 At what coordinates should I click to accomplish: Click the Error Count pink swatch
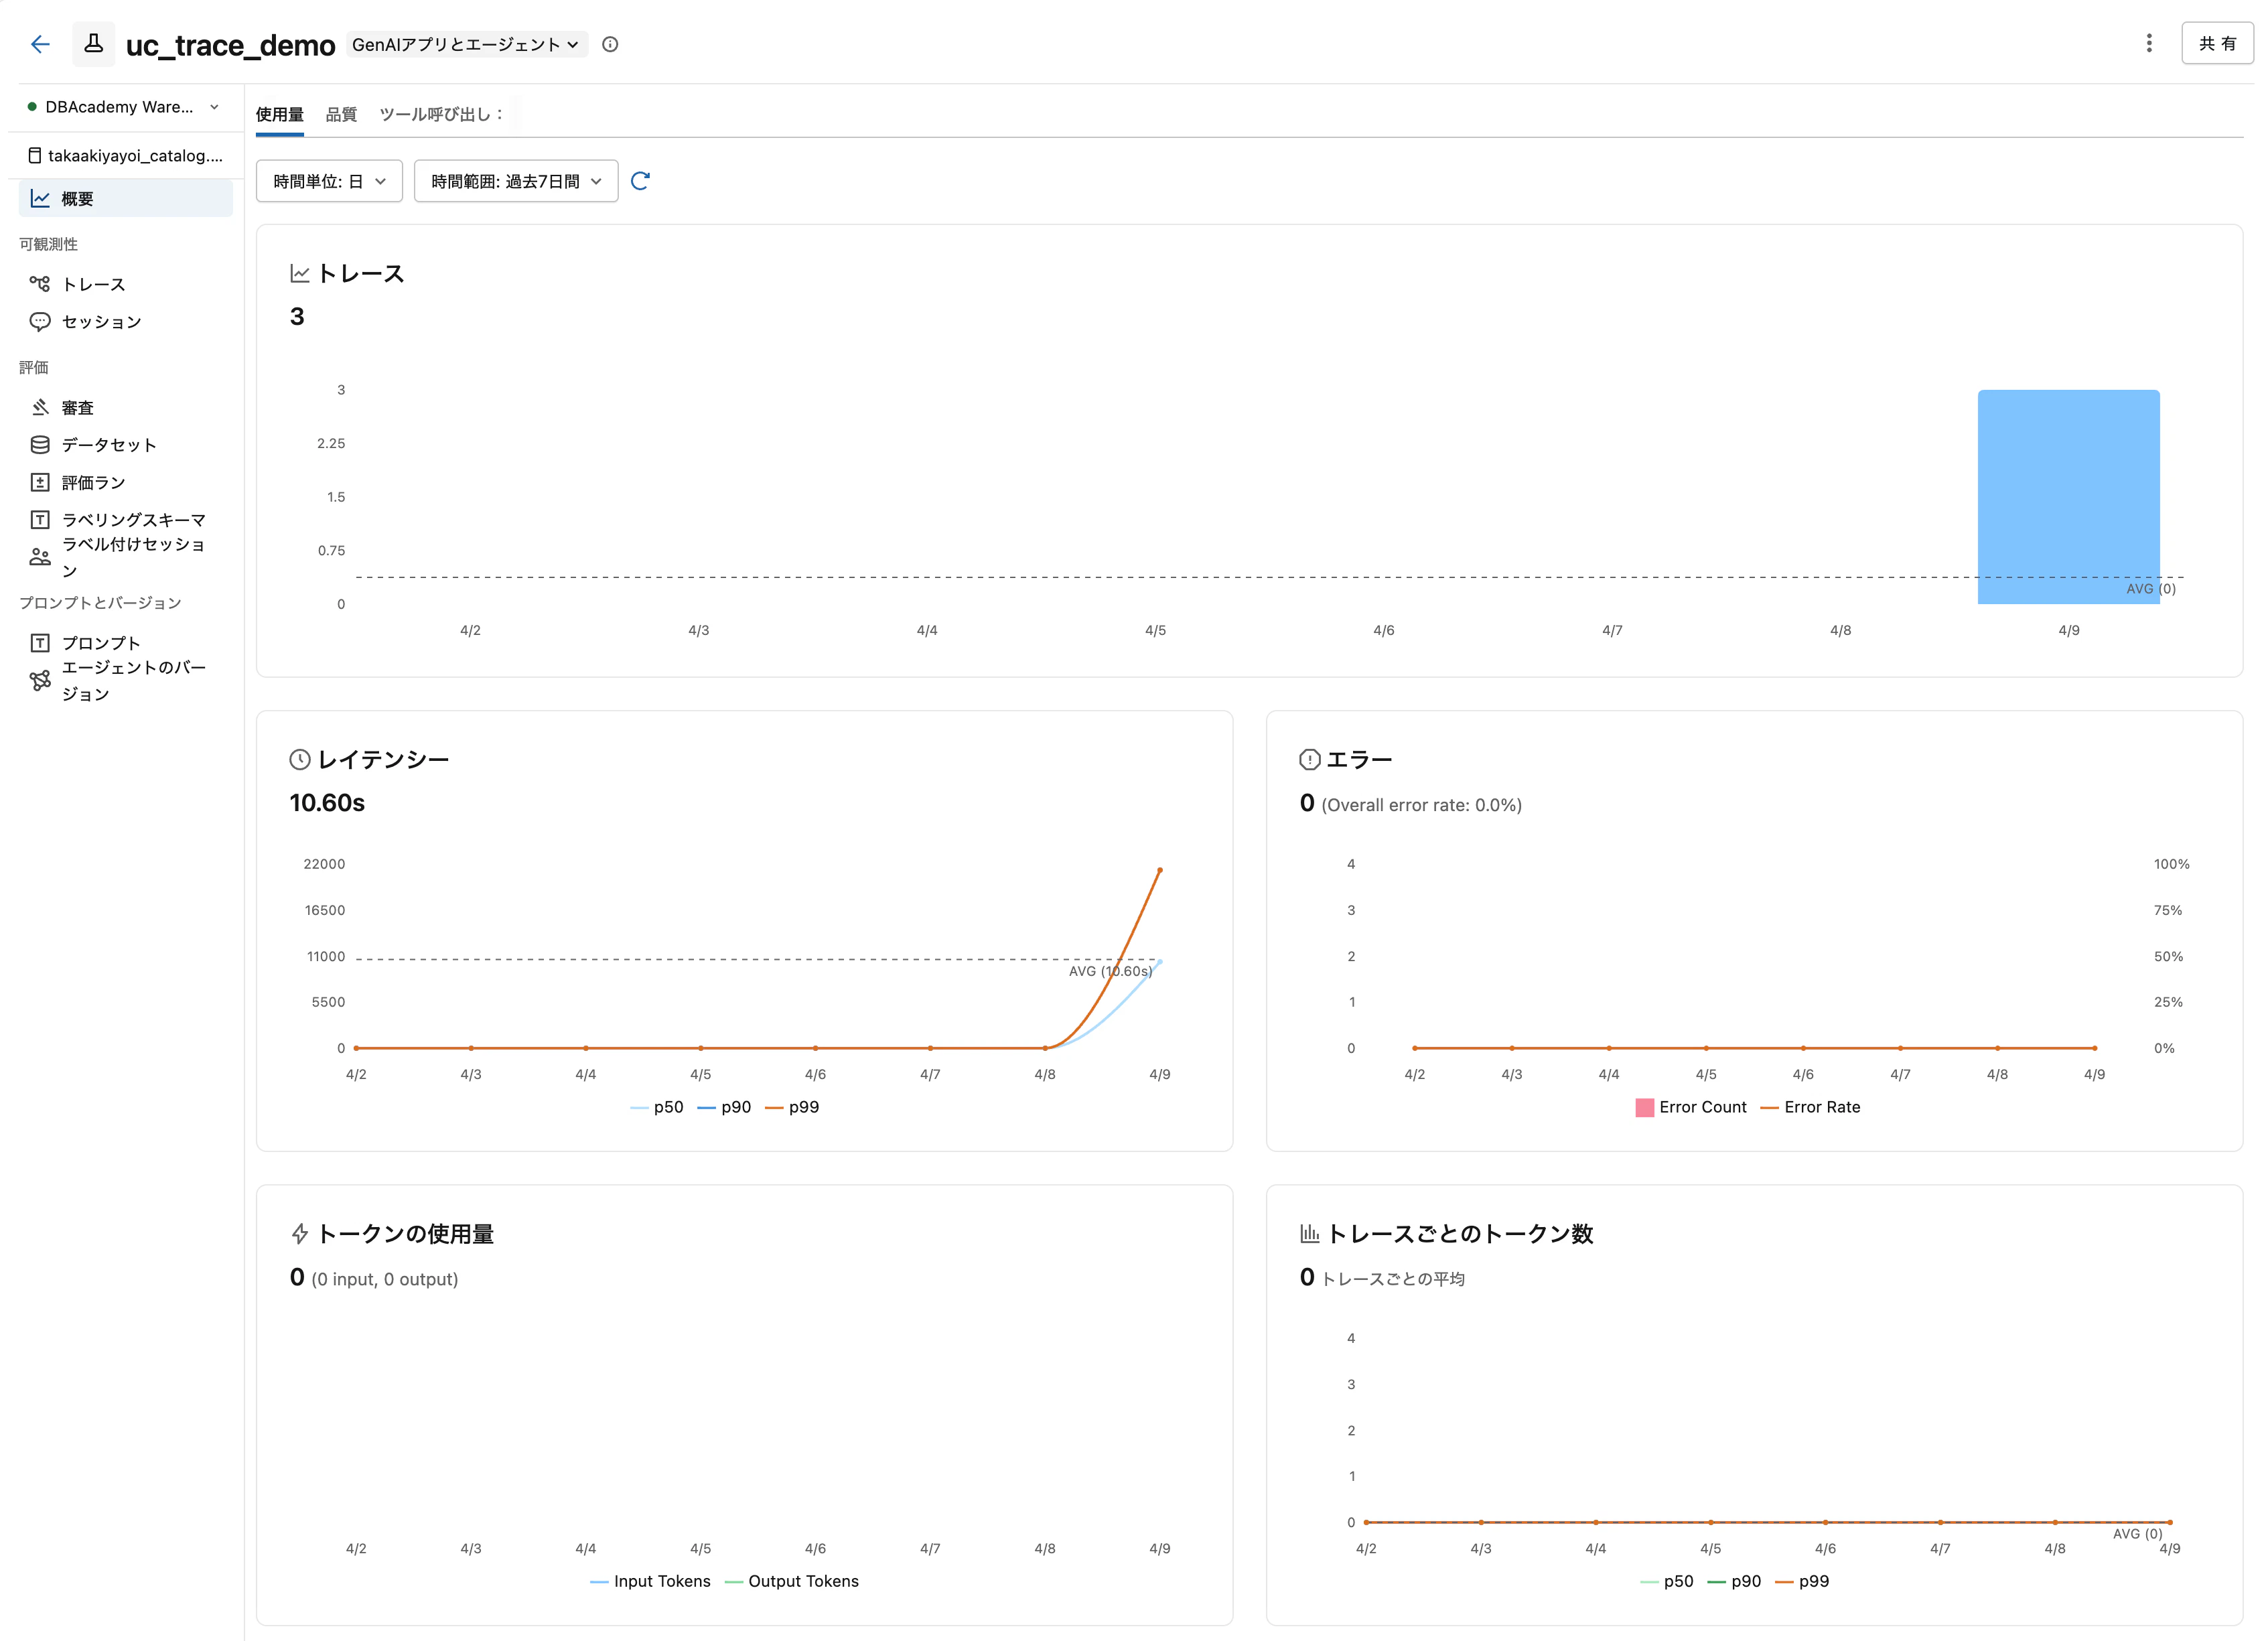click(x=1644, y=1107)
